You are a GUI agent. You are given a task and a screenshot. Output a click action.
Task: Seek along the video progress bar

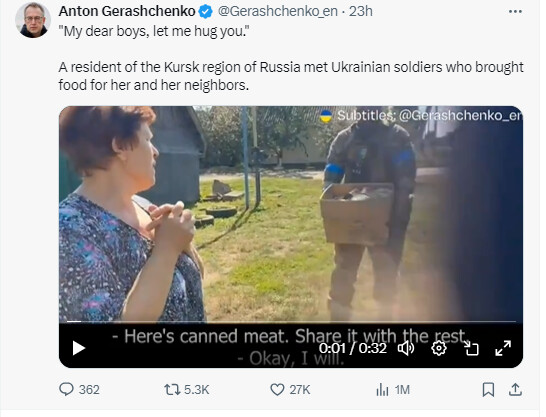coord(291,322)
